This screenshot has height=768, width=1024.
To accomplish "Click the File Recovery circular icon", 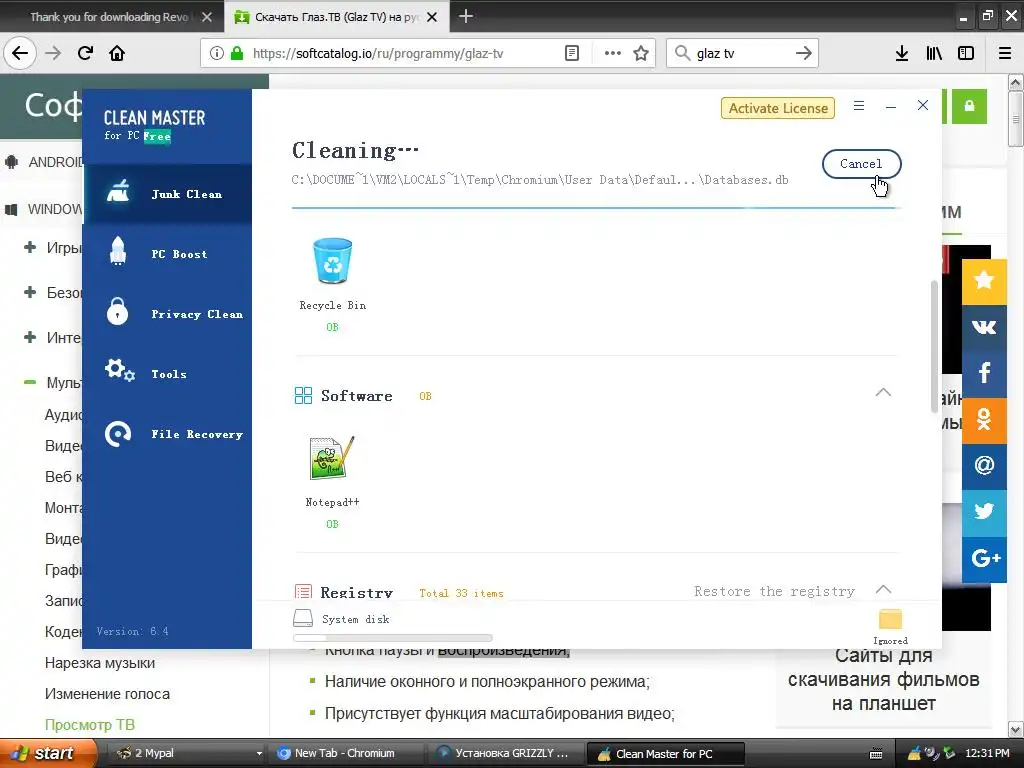I will click(x=118, y=434).
